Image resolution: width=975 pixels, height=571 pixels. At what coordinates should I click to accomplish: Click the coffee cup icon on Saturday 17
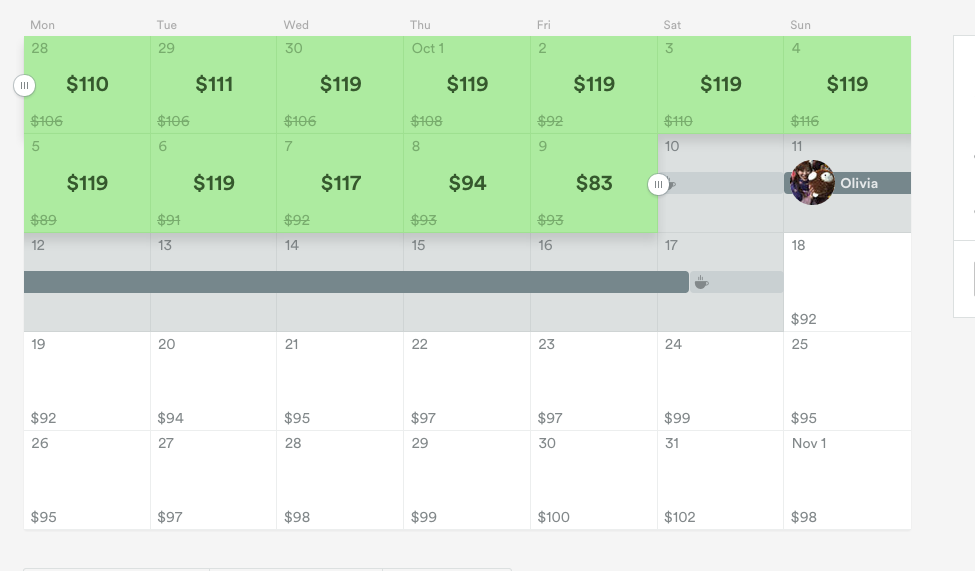[x=701, y=282]
